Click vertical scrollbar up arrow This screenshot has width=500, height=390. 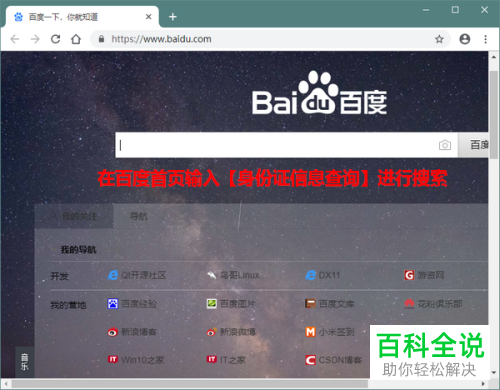[x=494, y=57]
